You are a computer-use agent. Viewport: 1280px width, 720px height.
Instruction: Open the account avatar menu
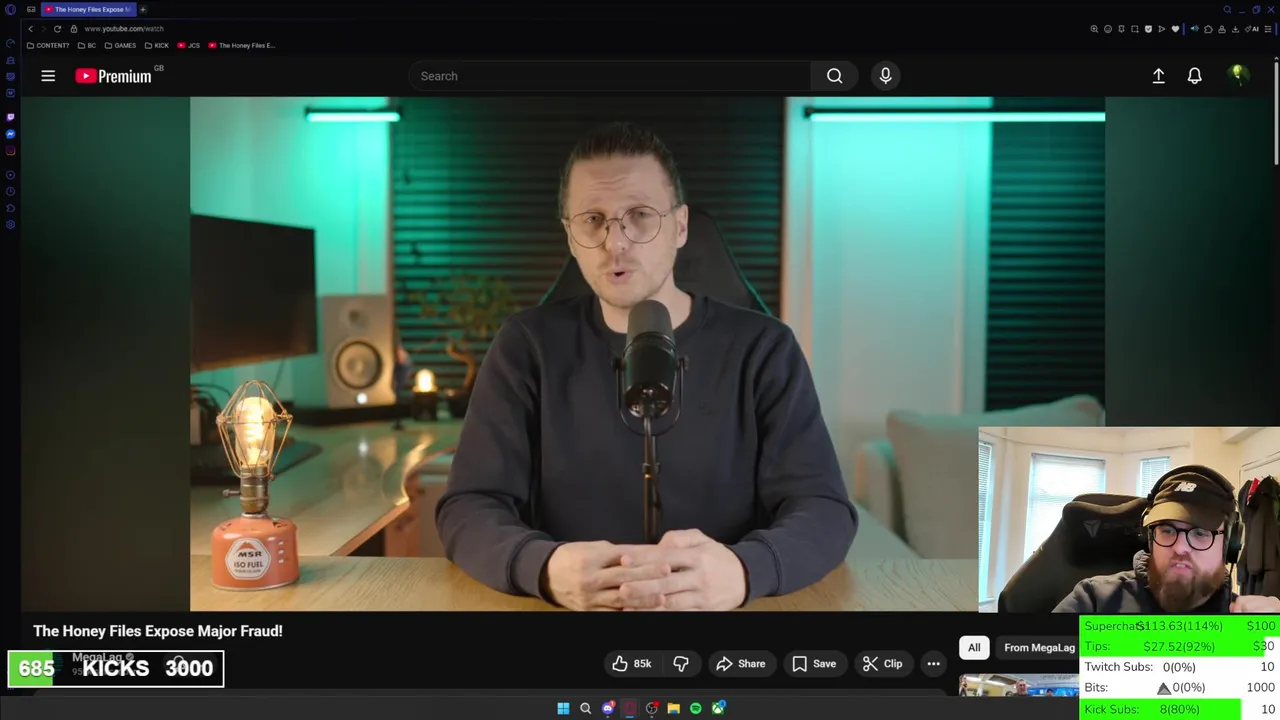pos(1238,75)
